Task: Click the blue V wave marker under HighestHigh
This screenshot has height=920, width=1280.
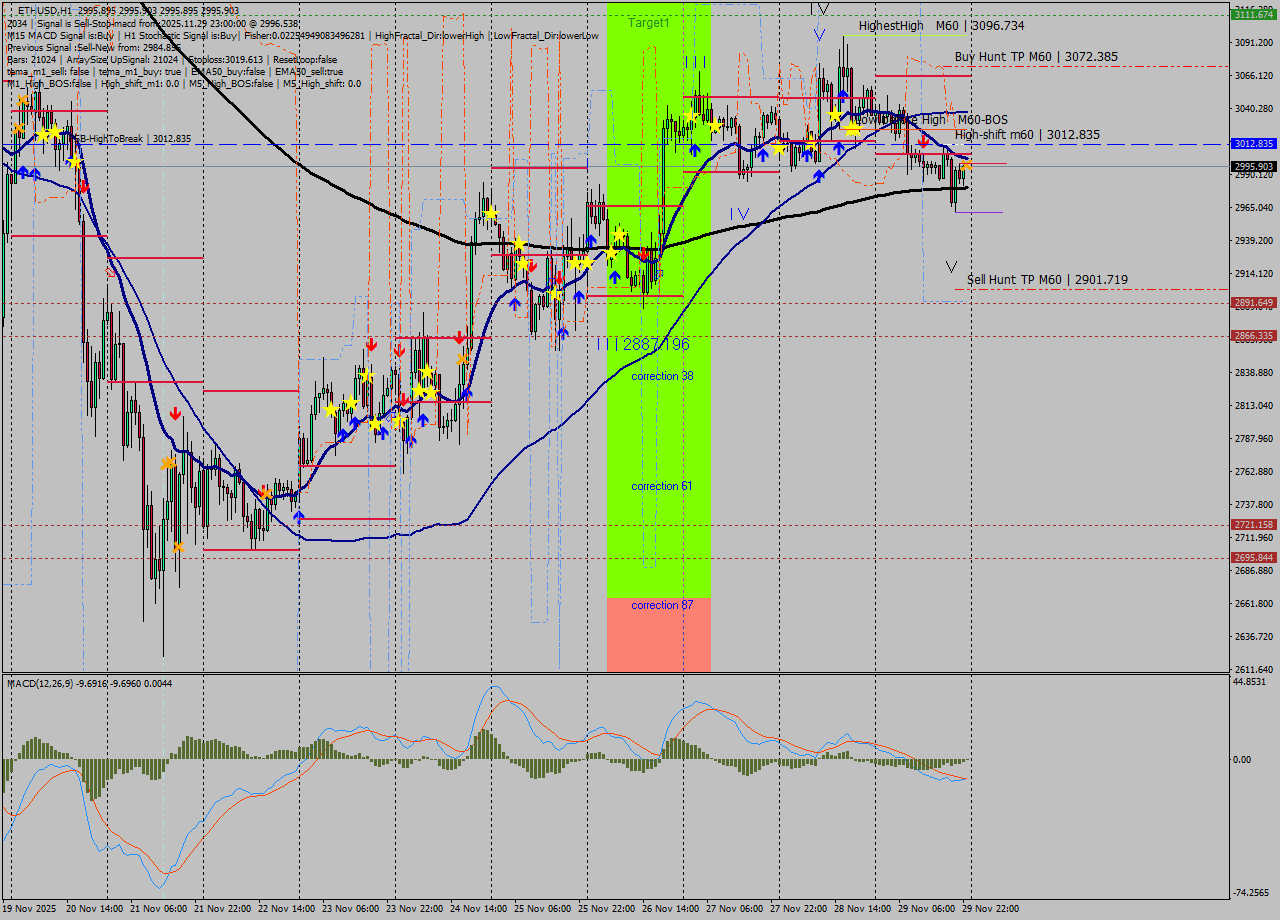Action: click(x=819, y=35)
